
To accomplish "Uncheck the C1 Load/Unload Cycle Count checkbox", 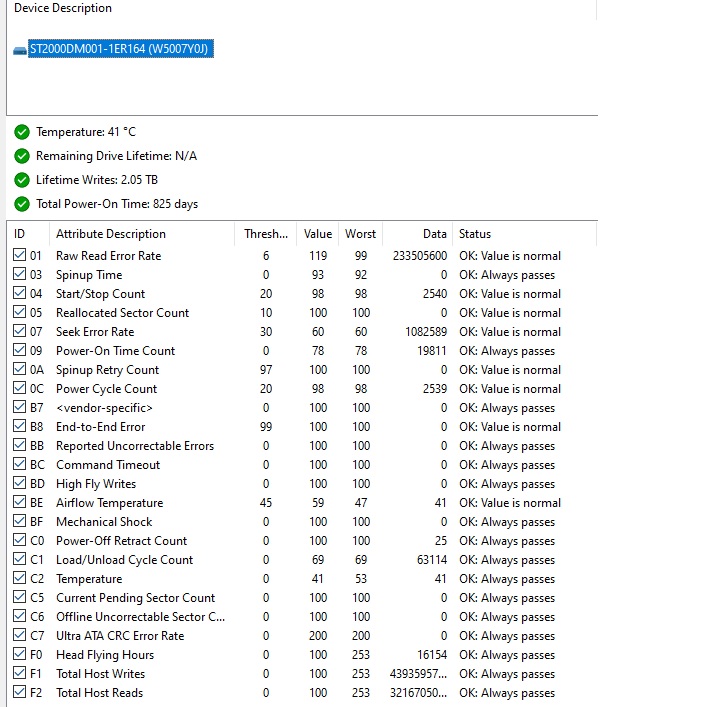I will pos(19,559).
